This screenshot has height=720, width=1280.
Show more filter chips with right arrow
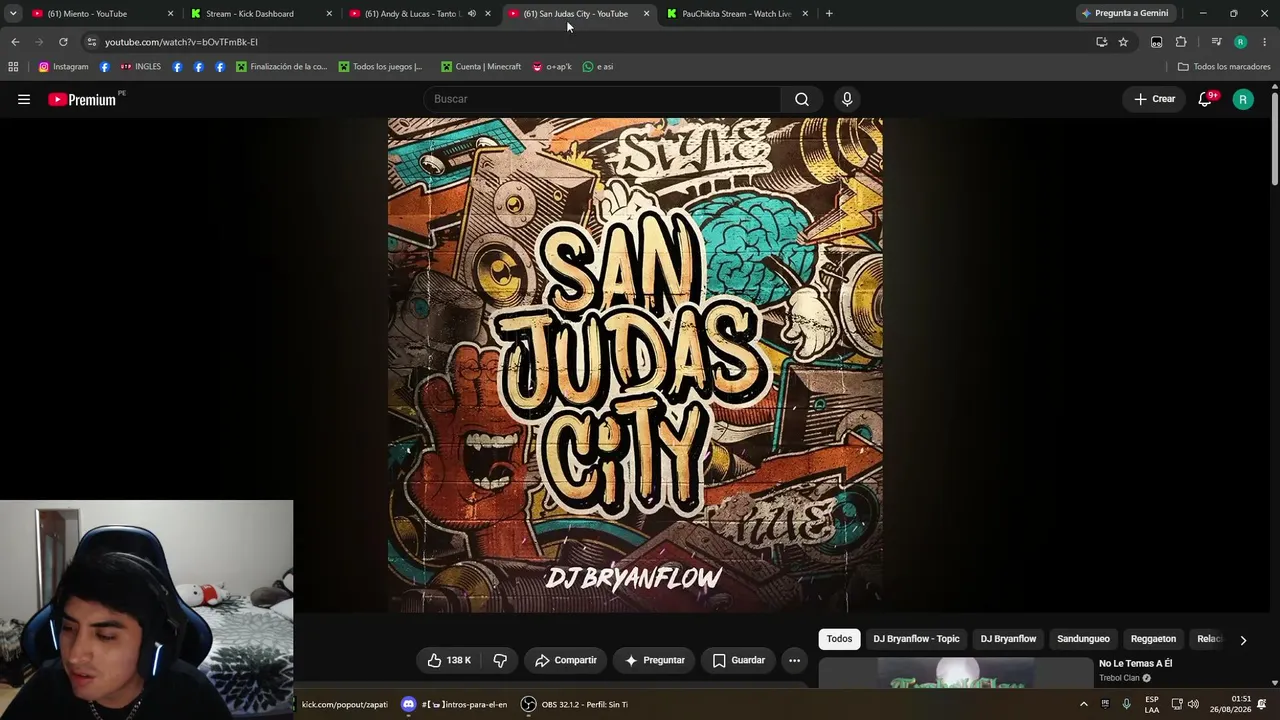click(1243, 640)
